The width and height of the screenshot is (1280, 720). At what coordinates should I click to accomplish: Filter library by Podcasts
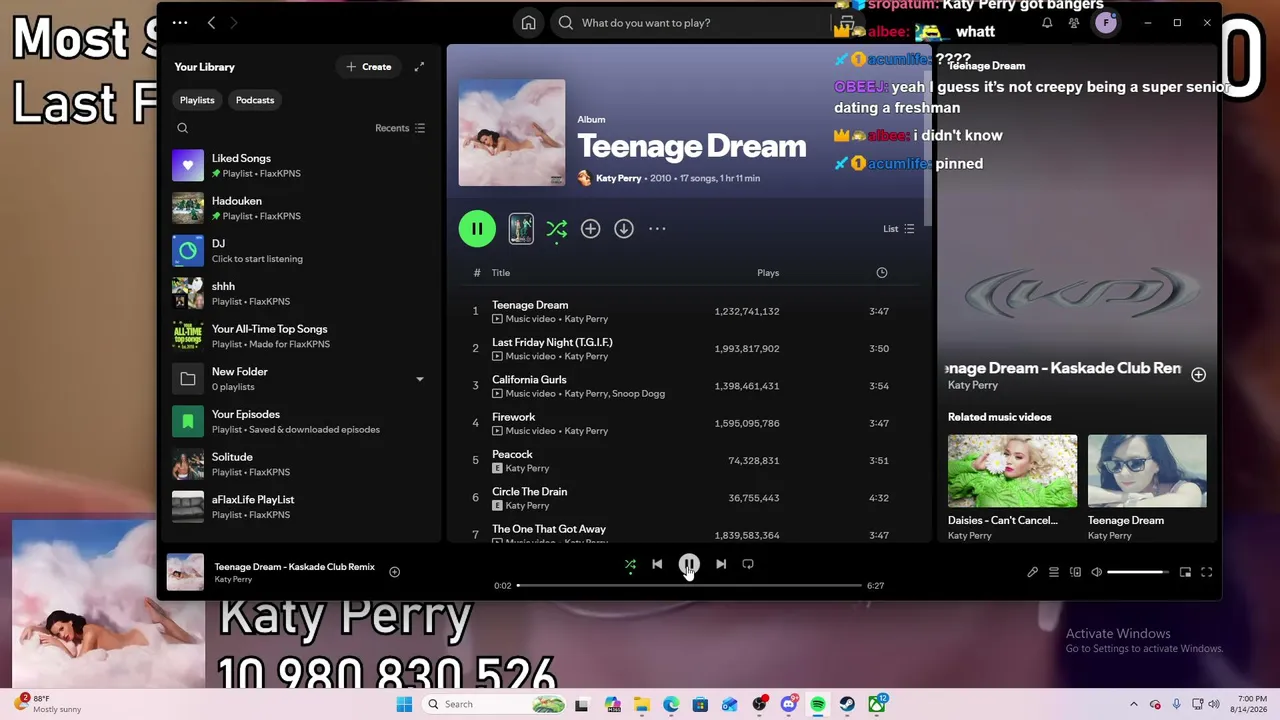point(255,100)
